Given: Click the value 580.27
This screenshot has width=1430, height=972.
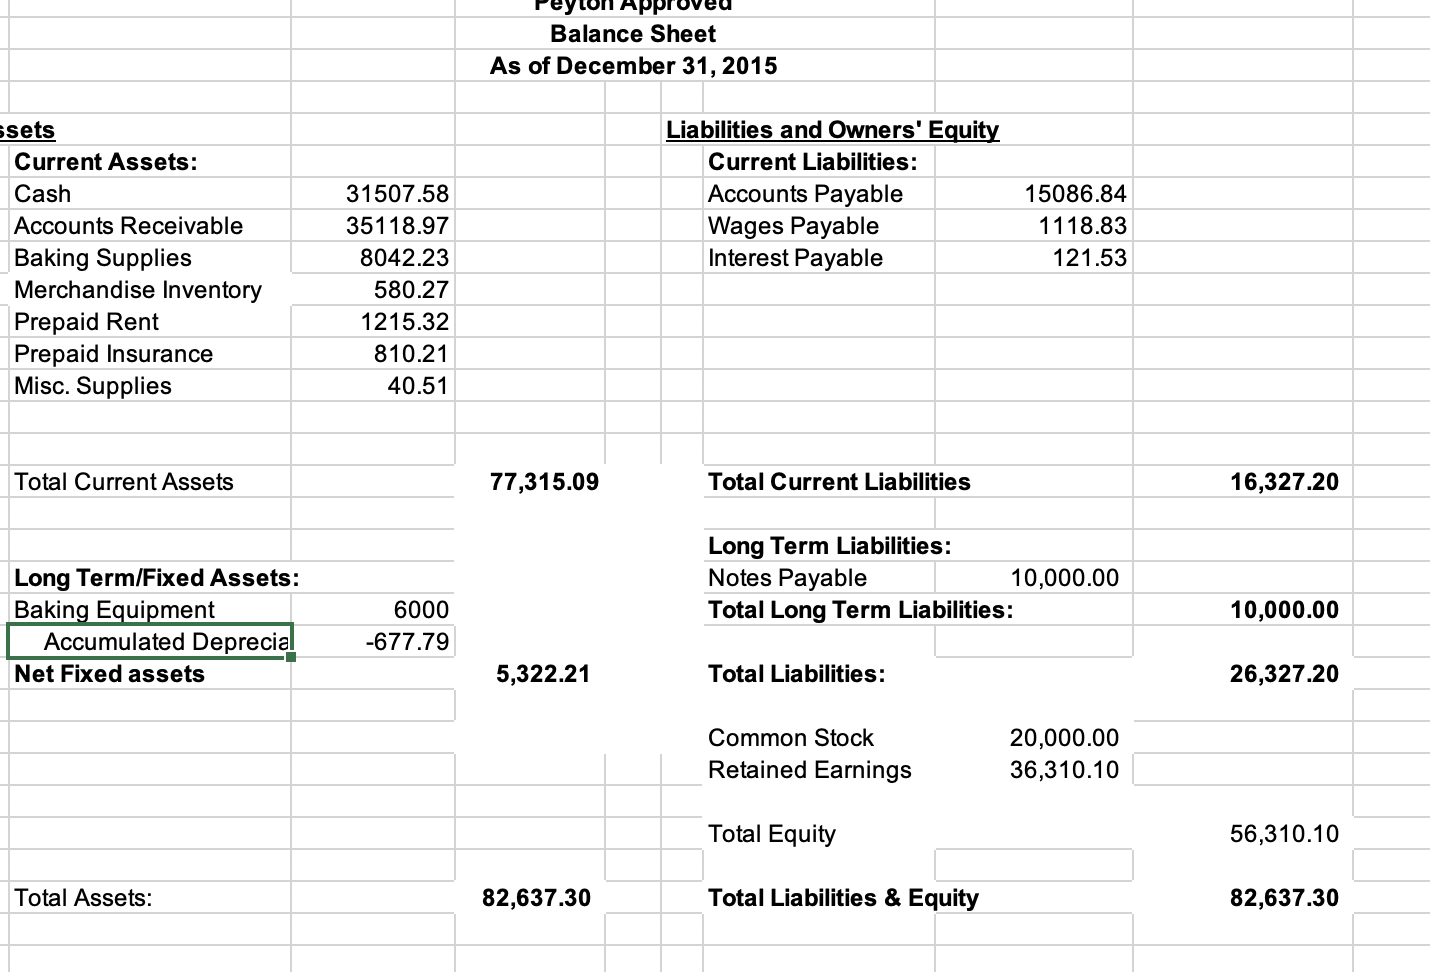Looking at the screenshot, I should click(411, 290).
